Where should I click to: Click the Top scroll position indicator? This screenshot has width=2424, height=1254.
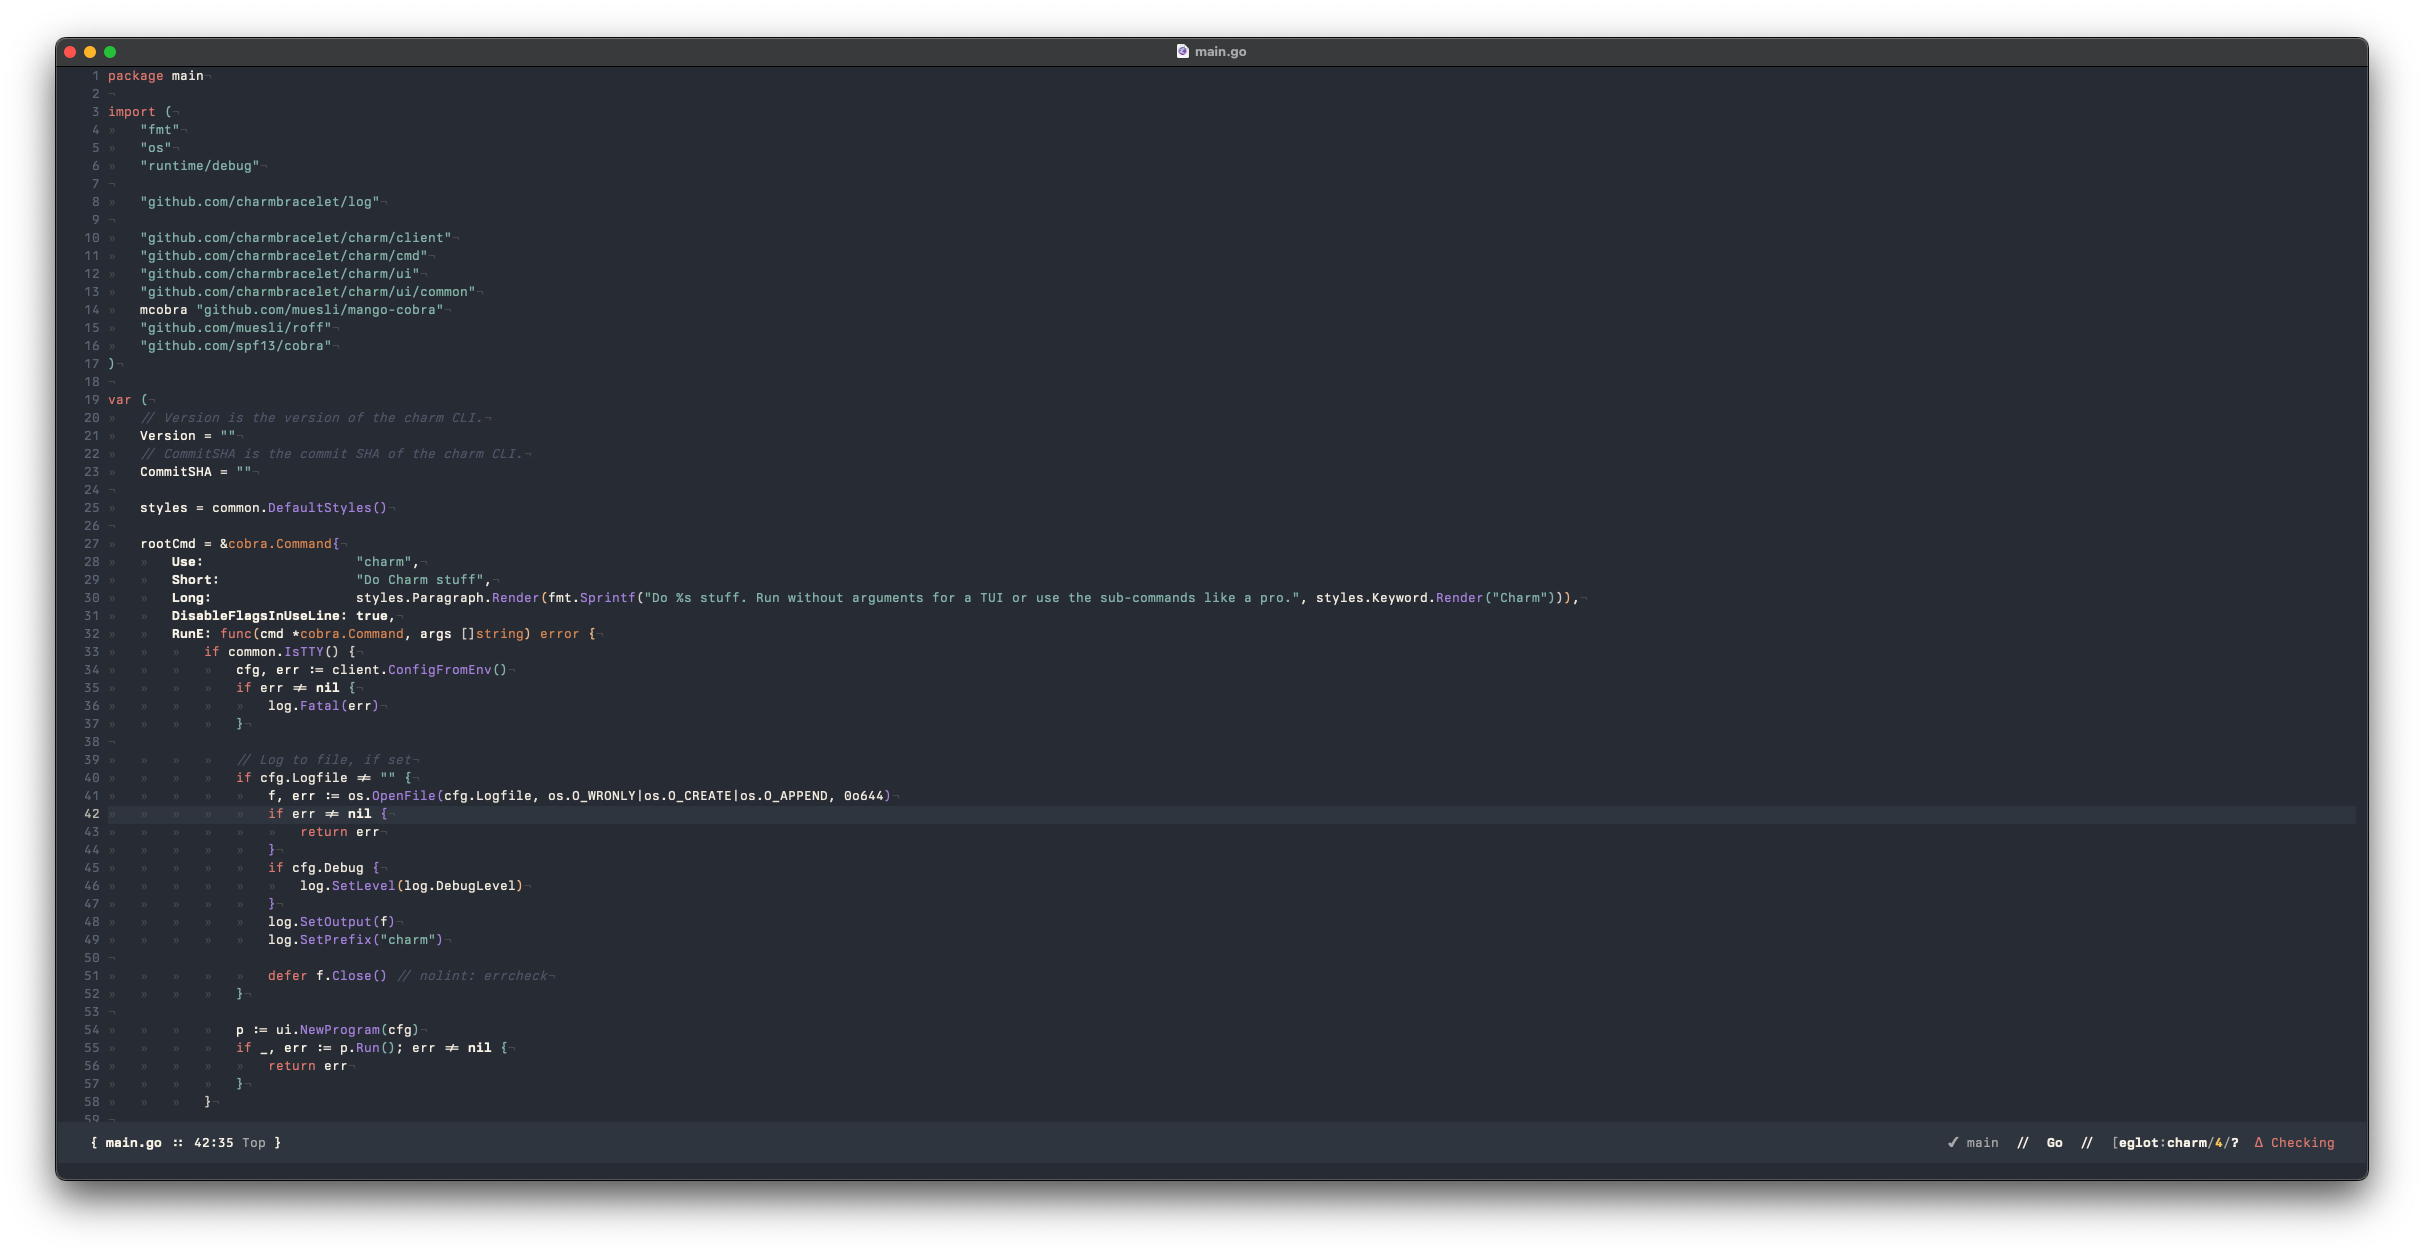point(254,1142)
